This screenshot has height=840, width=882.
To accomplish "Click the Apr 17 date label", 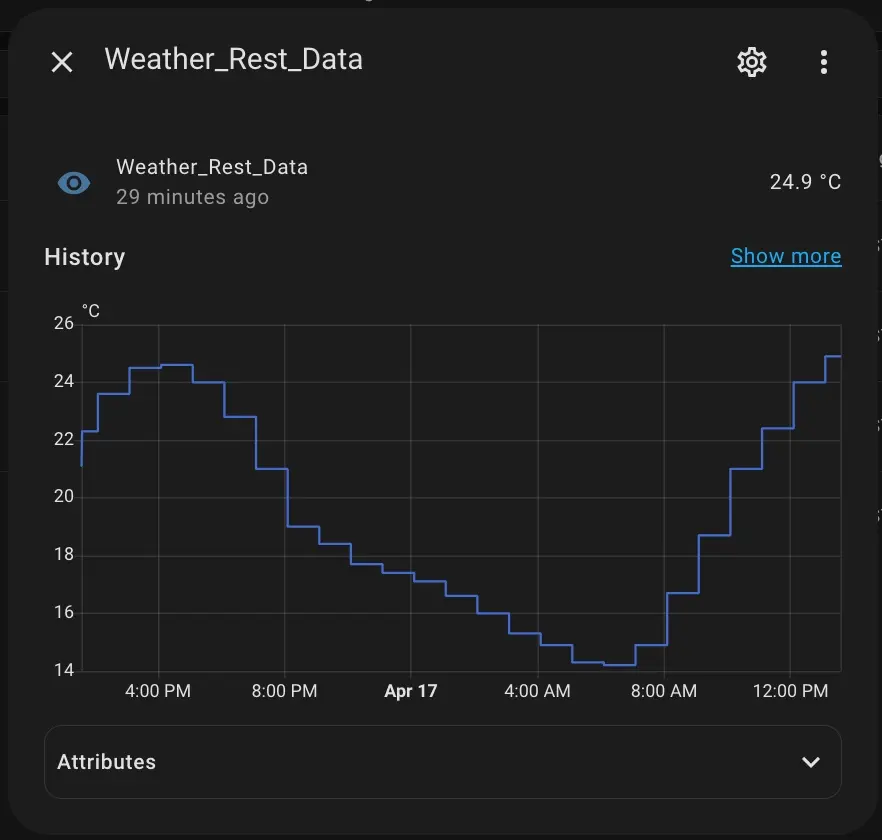I will 411,691.
